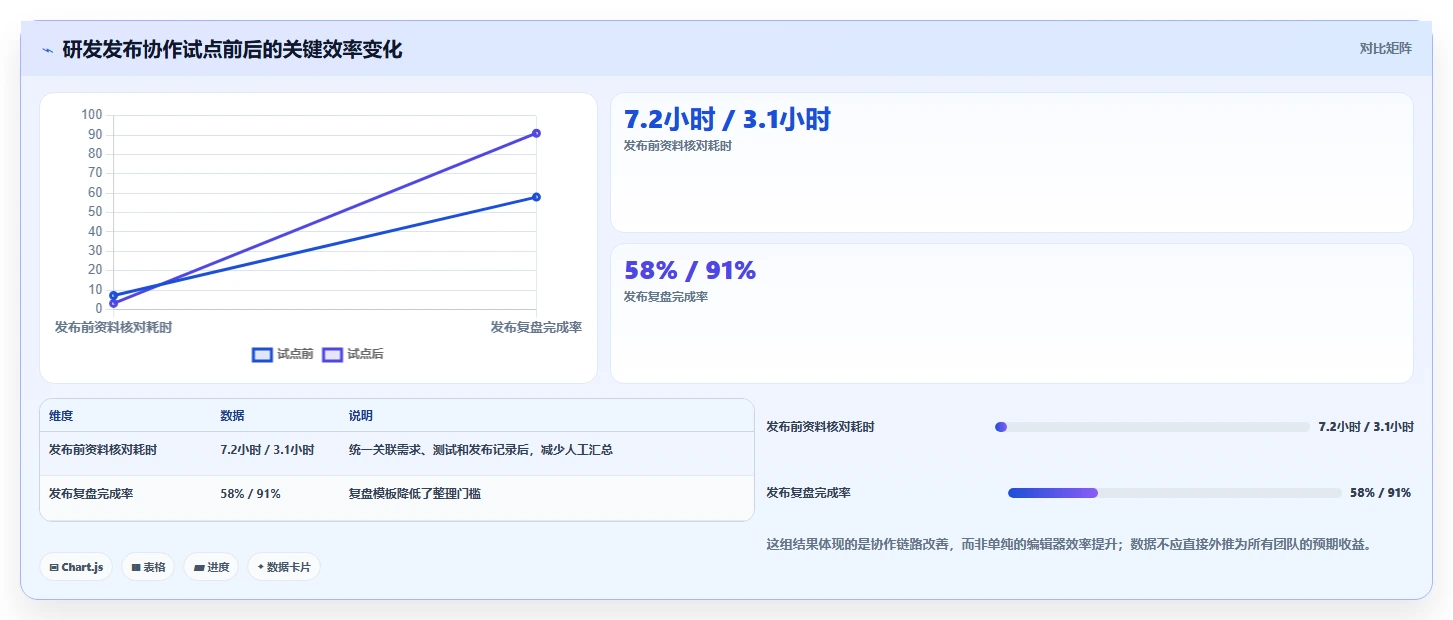
Task: Click the 发布前资料核对耗时 card caption
Action: 678,146
